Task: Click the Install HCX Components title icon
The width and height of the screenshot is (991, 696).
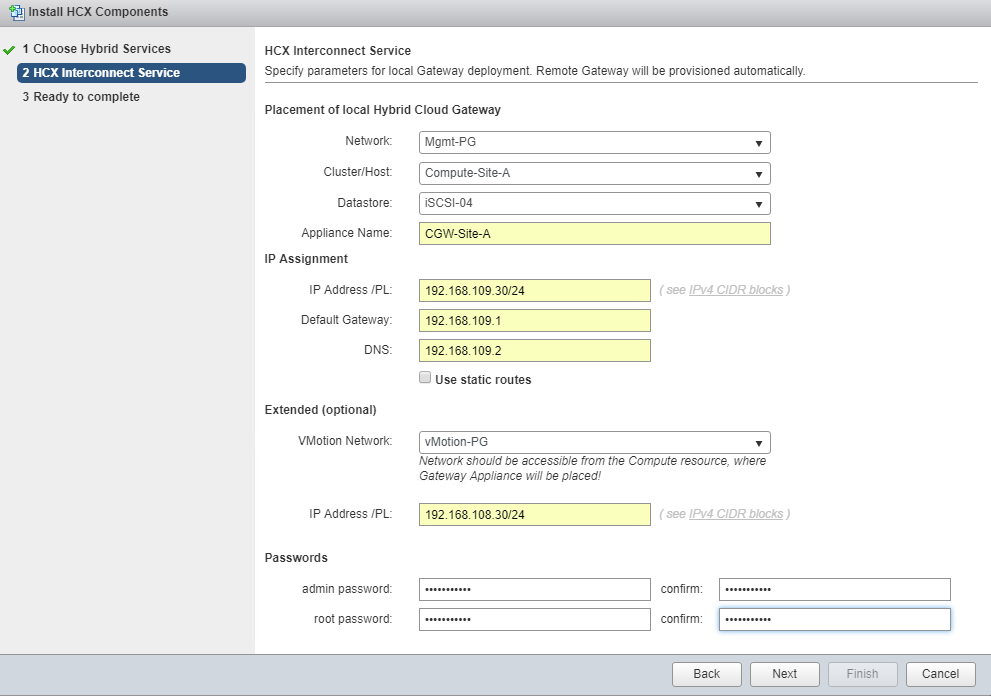Action: 16,12
